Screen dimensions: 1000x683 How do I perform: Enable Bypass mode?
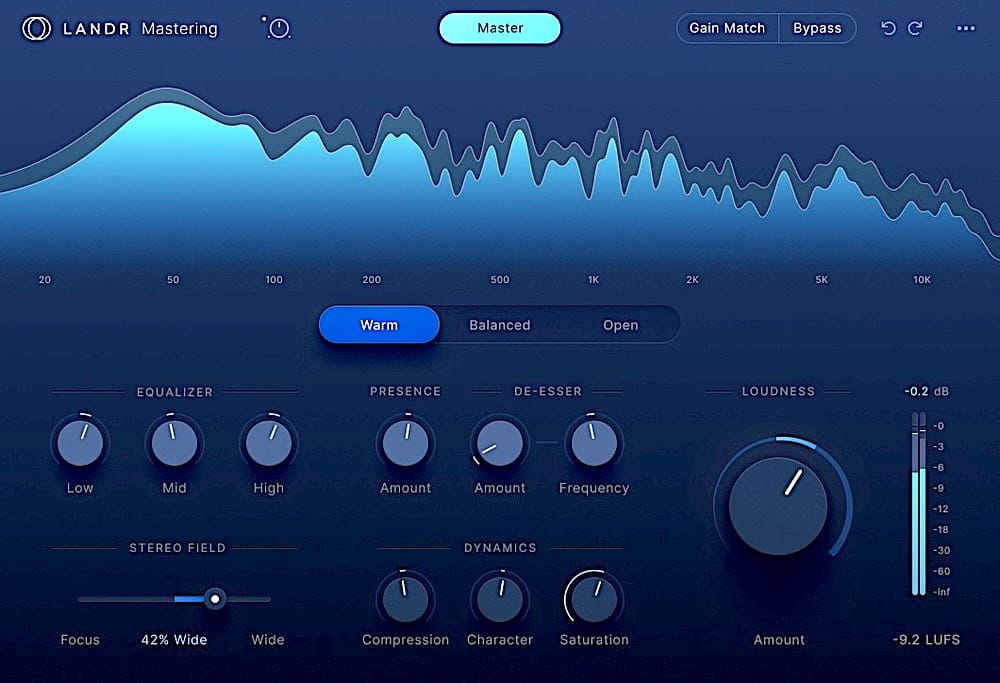coord(817,28)
